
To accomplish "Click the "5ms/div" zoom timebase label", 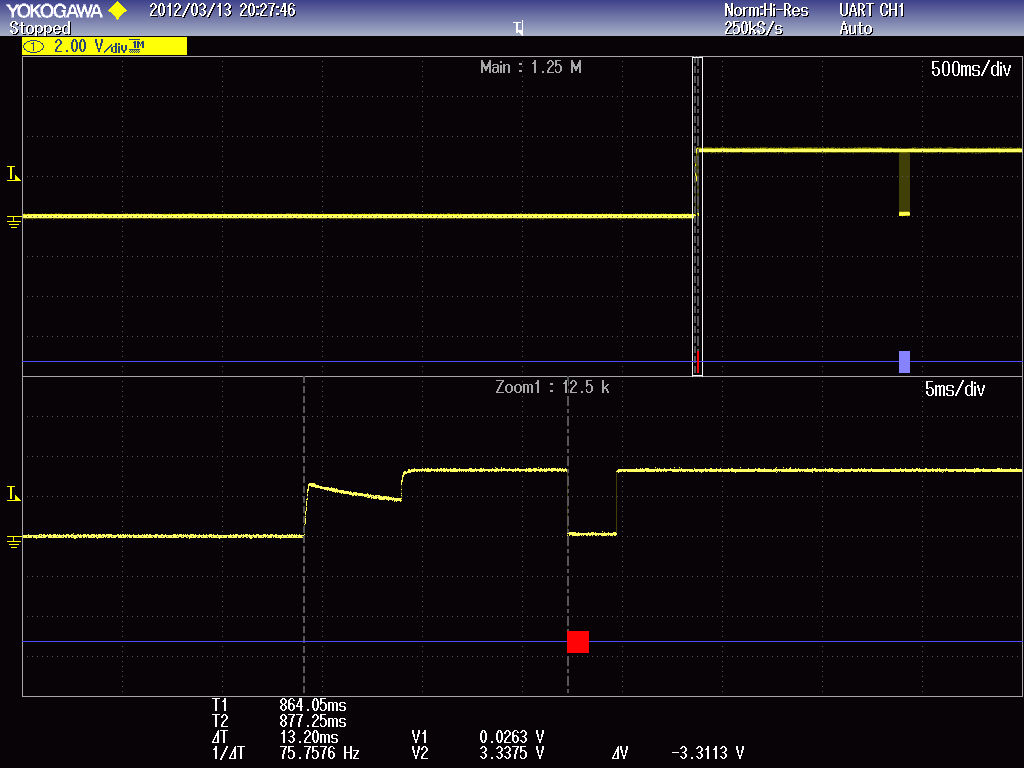I will pos(955,389).
